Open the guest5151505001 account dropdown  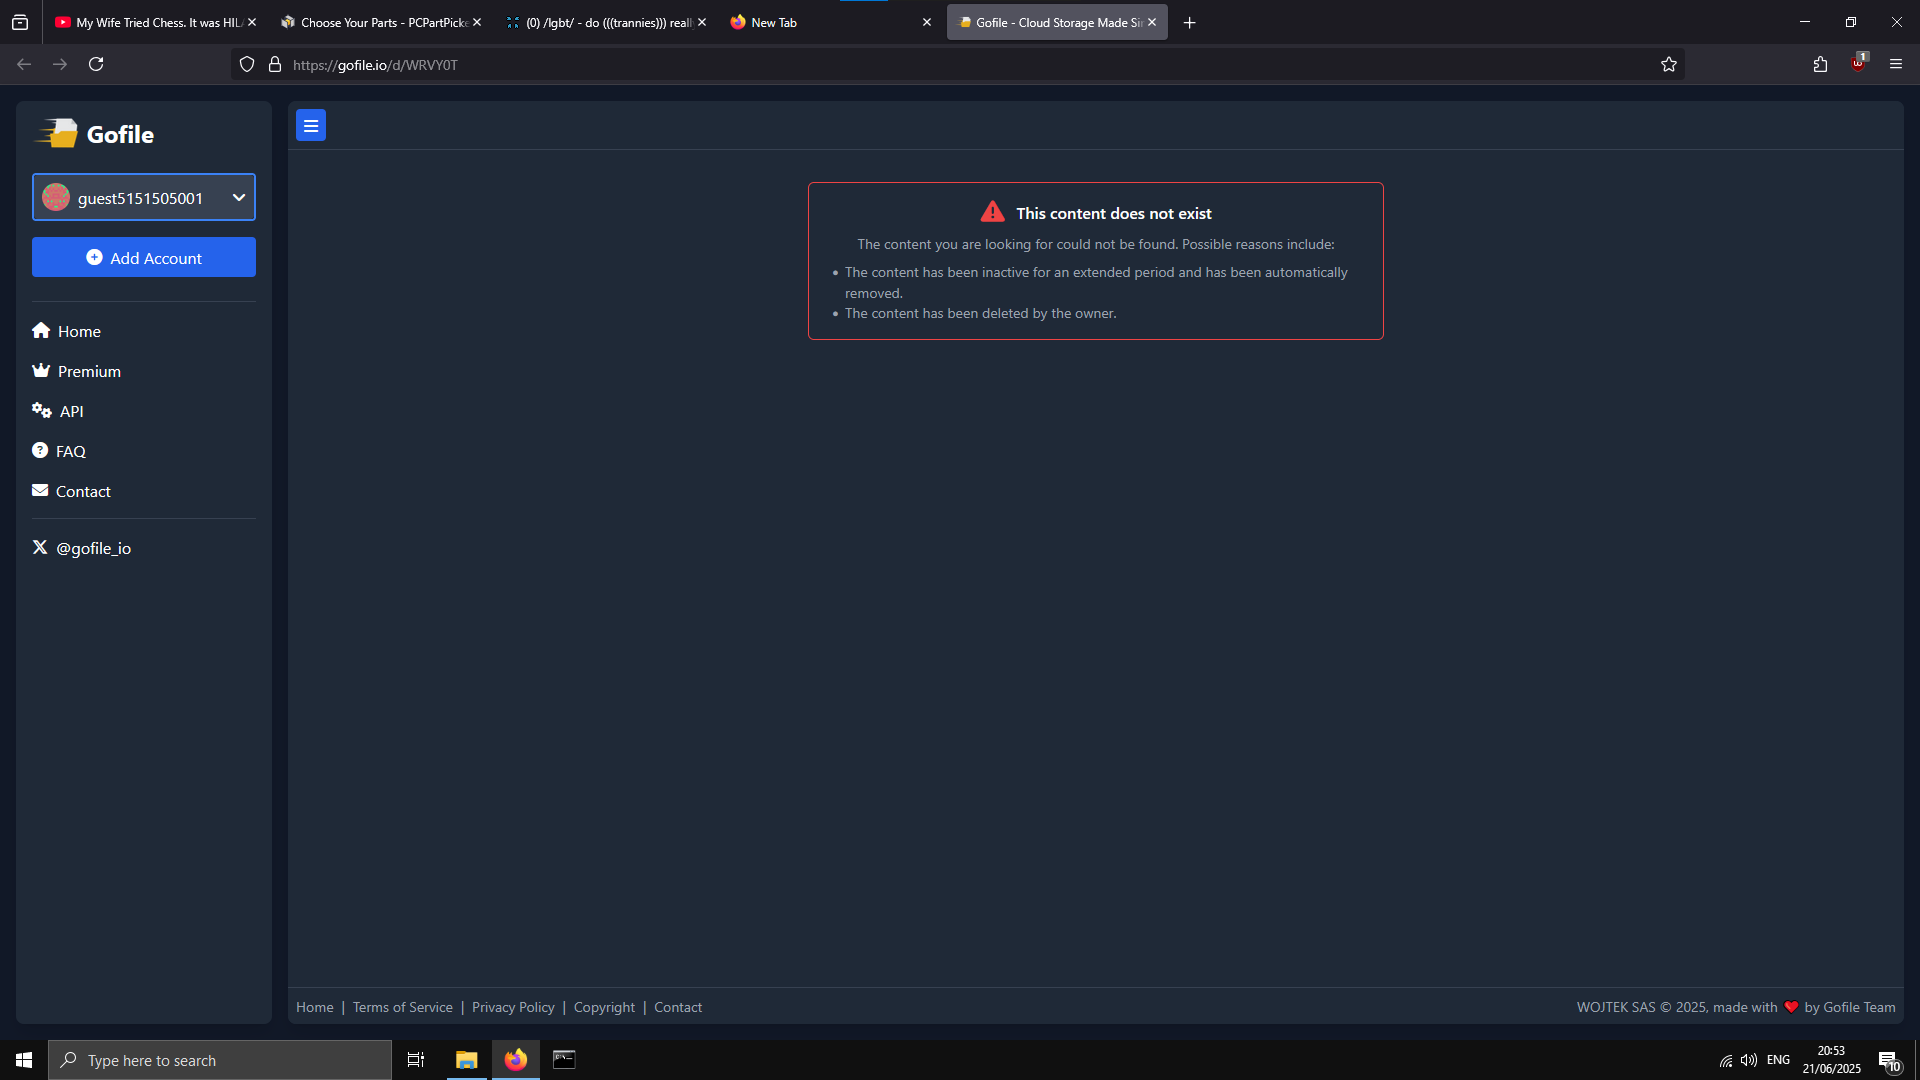point(144,198)
